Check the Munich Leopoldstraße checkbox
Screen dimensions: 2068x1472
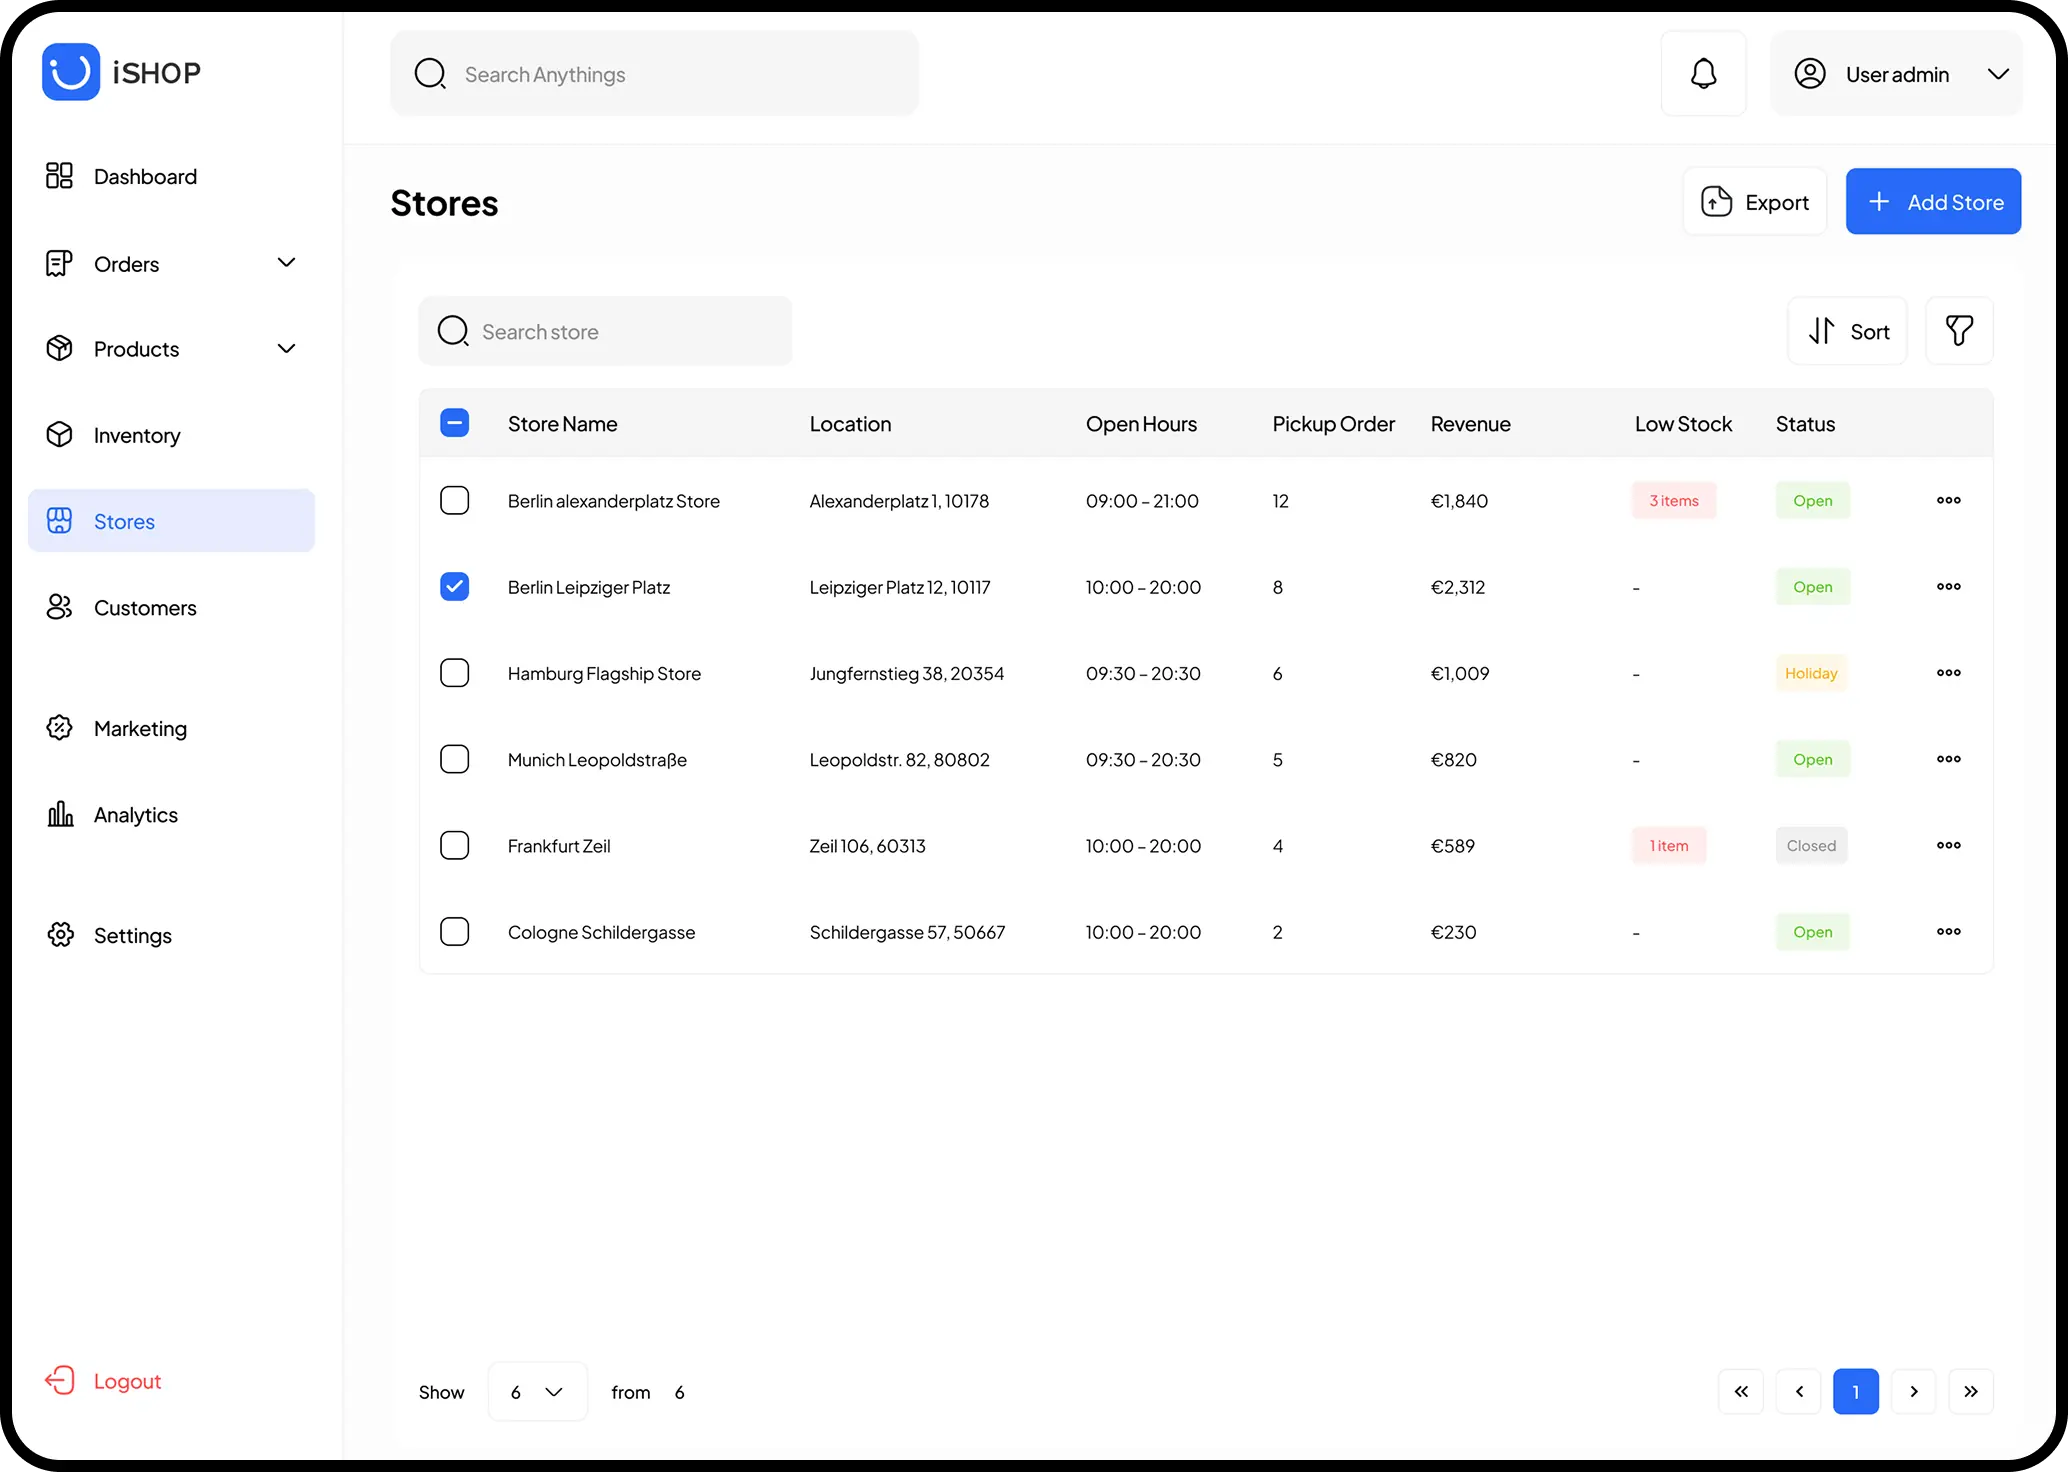tap(455, 759)
